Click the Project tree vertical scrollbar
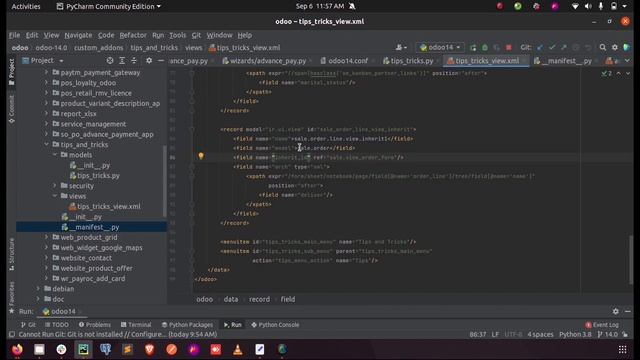 (x=164, y=180)
